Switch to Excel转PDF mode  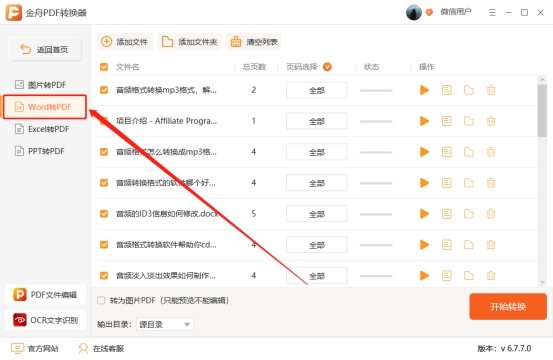(x=42, y=129)
